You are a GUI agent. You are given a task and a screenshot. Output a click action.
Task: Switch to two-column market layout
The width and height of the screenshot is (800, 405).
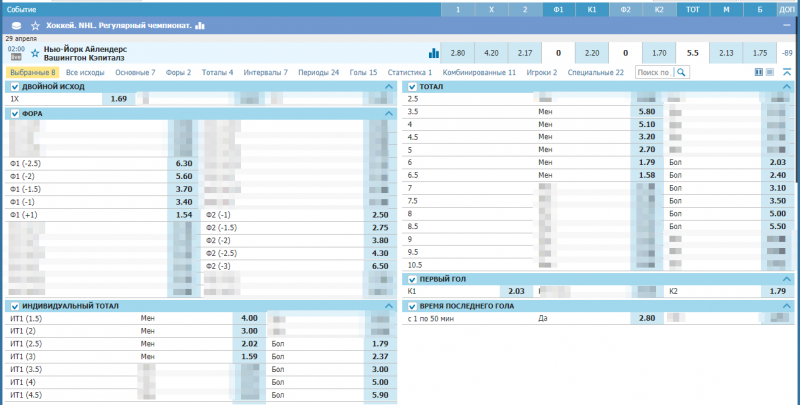coord(759,73)
